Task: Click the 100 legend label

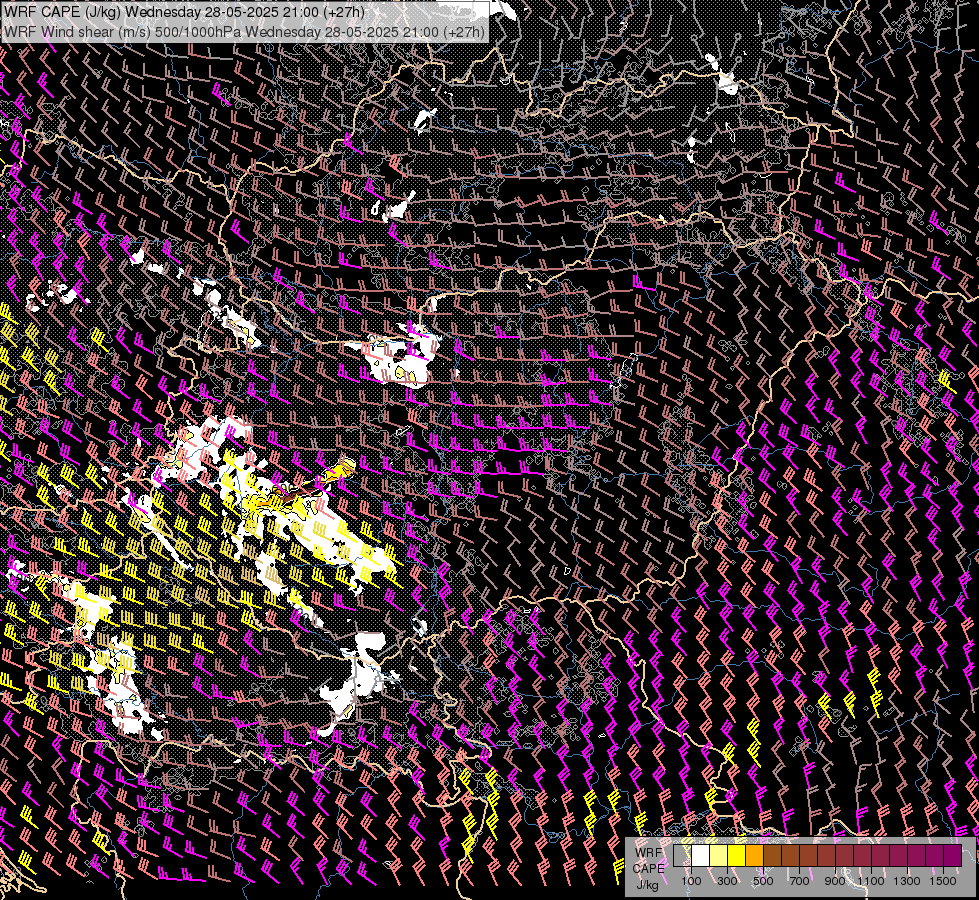Action: pos(691,881)
